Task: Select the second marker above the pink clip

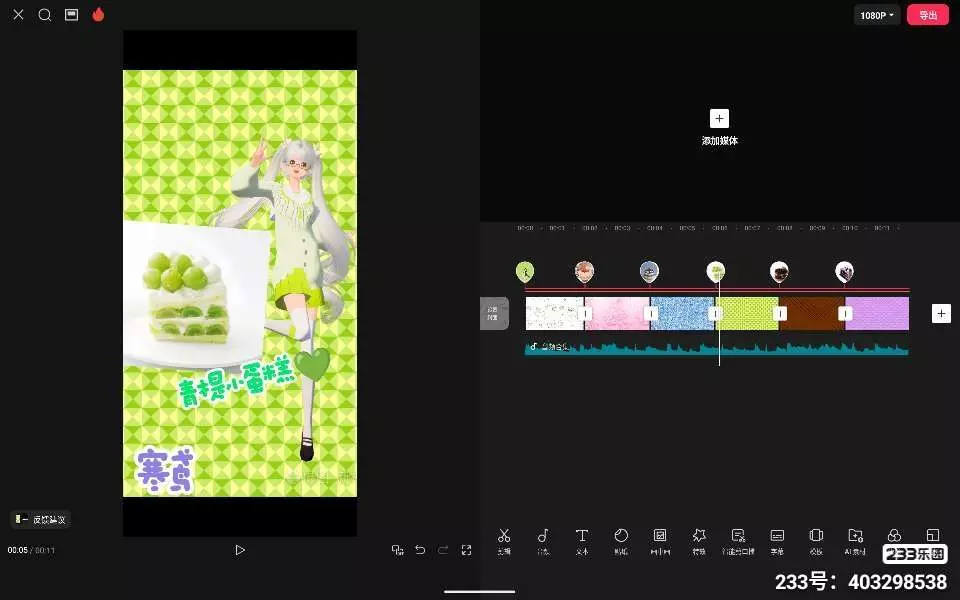Action: click(585, 272)
